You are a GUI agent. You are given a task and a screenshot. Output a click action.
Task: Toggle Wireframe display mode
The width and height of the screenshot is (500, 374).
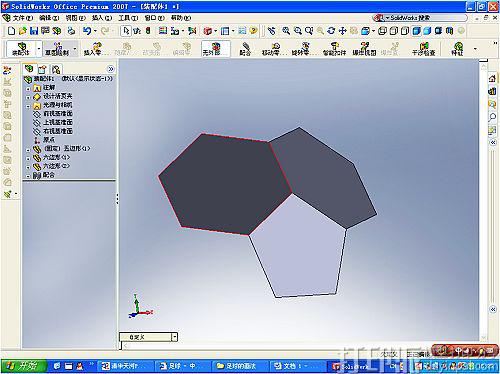[382, 31]
